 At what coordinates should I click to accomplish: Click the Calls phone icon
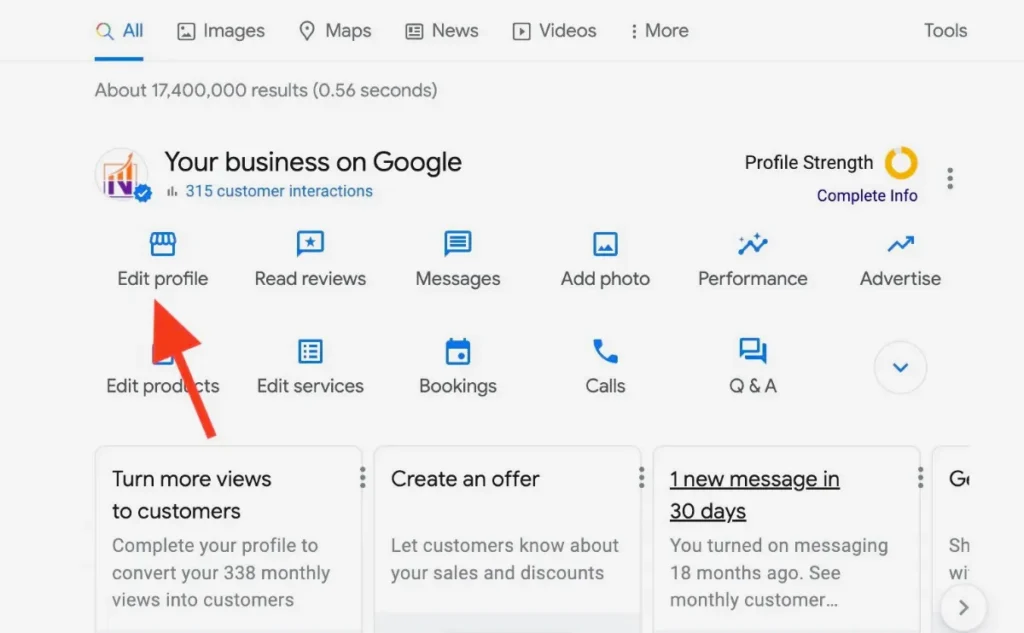605,351
